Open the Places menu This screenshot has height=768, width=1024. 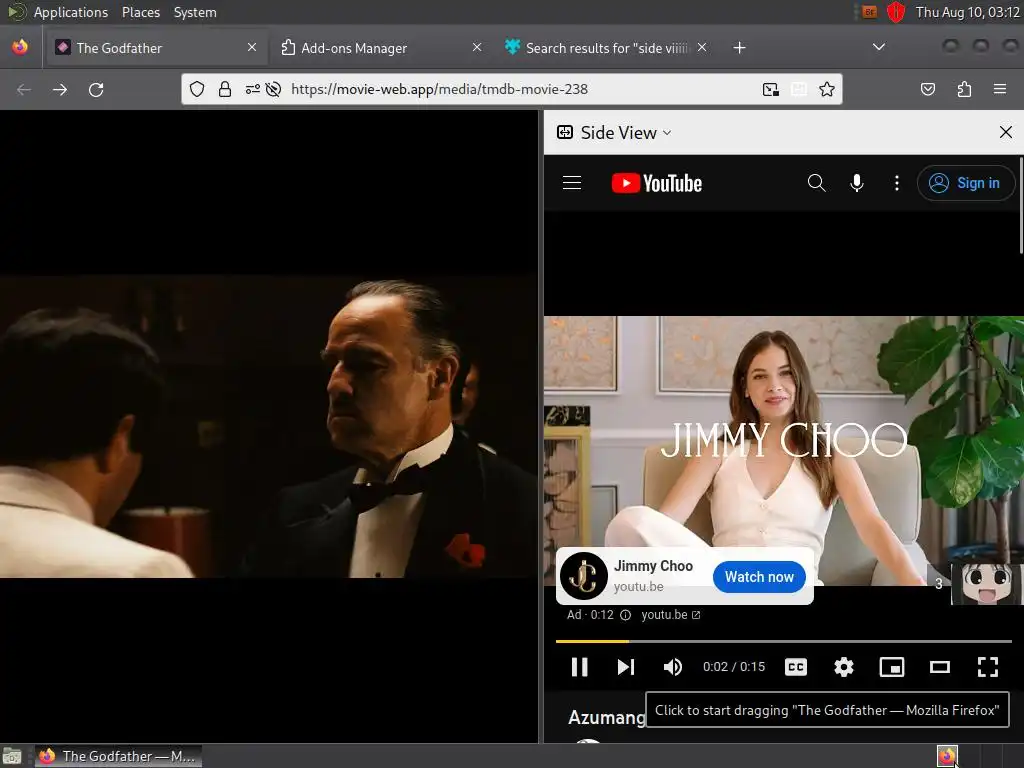(x=140, y=12)
